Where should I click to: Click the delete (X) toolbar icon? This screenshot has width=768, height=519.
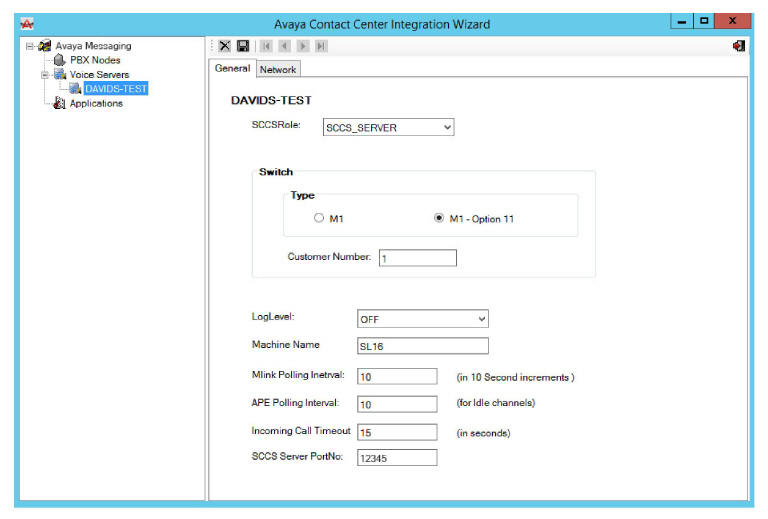click(224, 46)
